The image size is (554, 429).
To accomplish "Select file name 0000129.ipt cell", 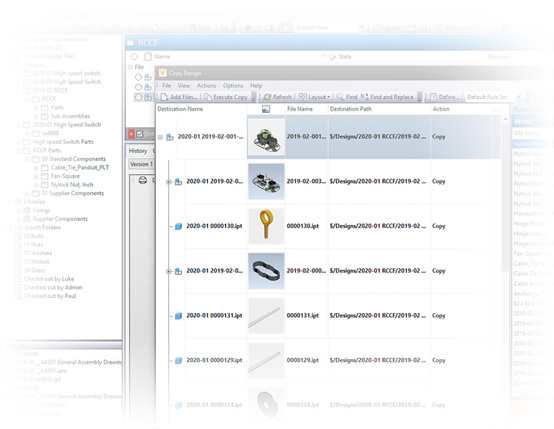I will pos(303,360).
